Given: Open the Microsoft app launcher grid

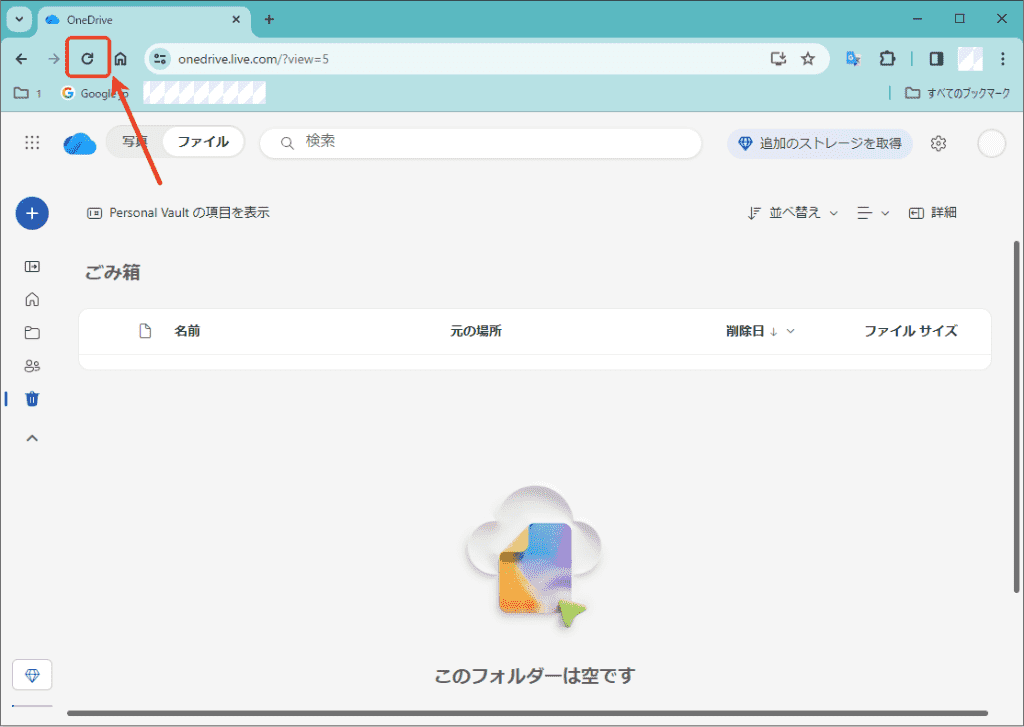Looking at the screenshot, I should click(x=32, y=143).
